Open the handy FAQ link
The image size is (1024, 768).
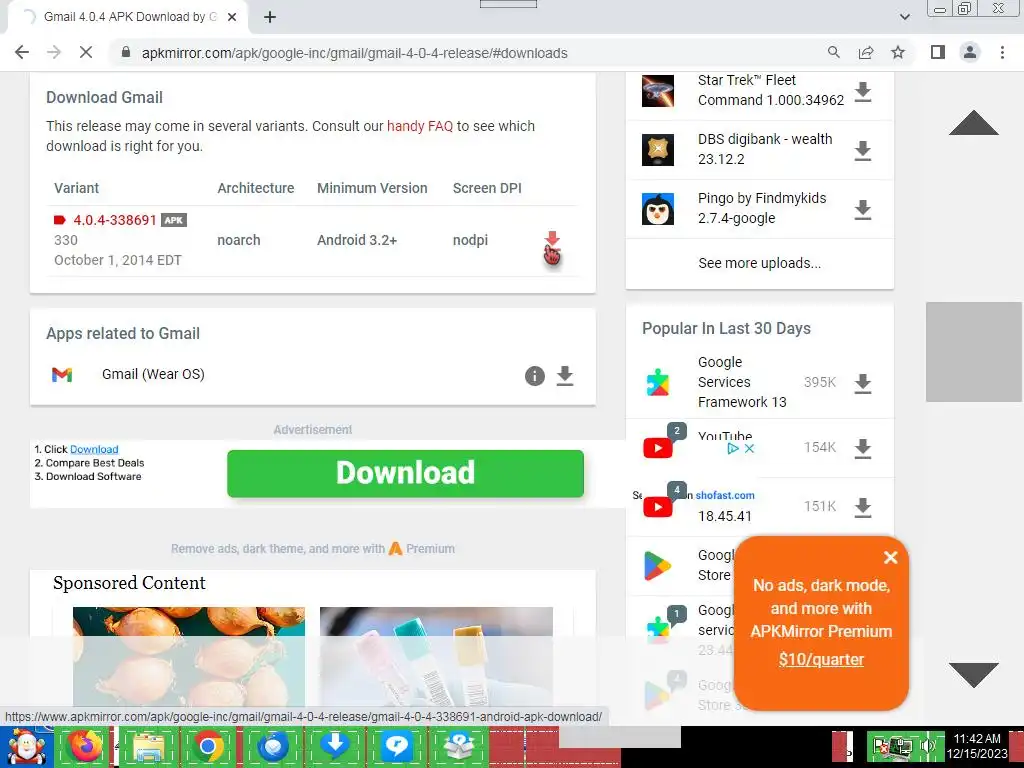click(x=419, y=126)
